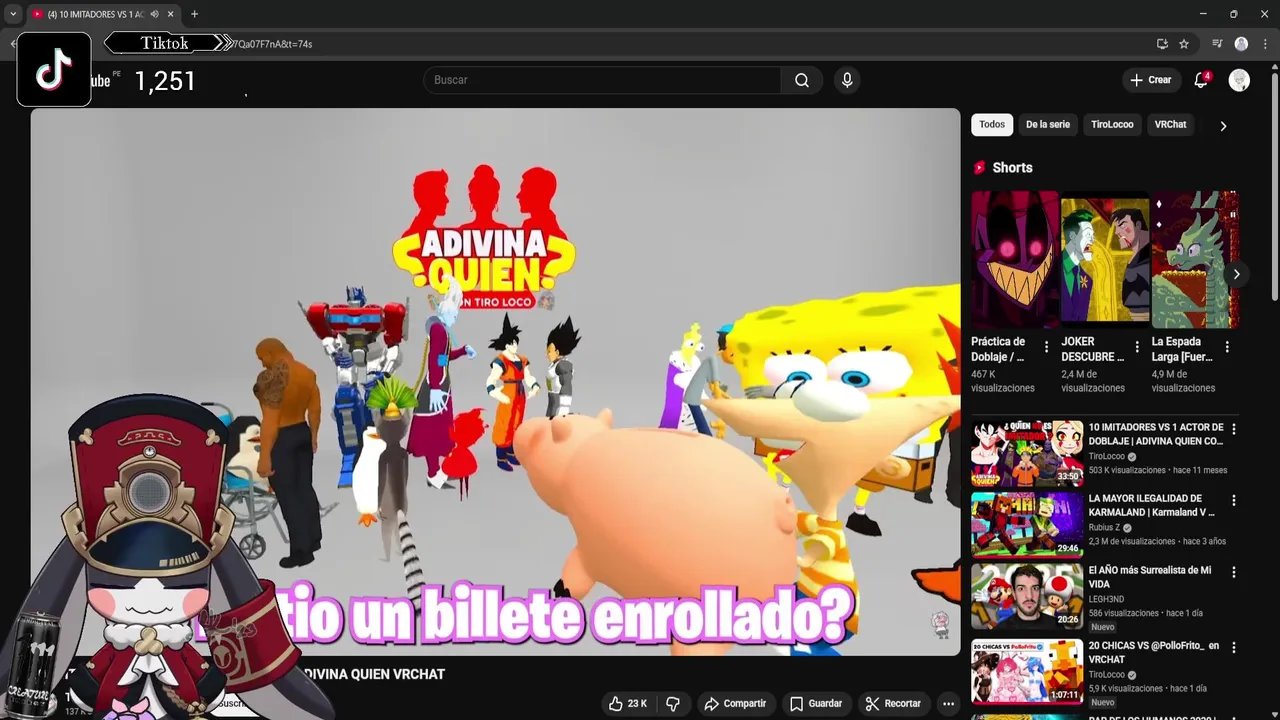Screen dimensions: 1280x720
Task: Click 20 CHICAS thumbnail 1:07:11
Action: pyautogui.click(x=1027, y=671)
